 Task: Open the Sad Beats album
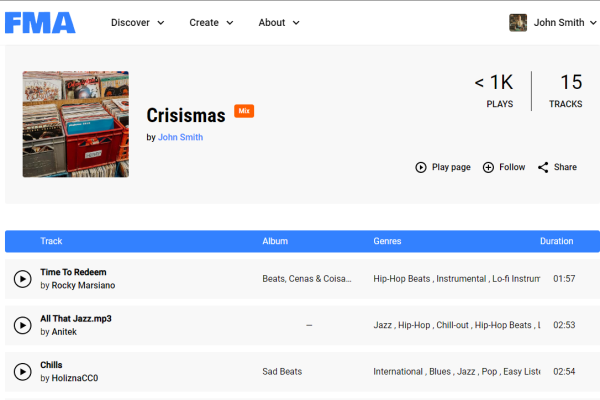[x=282, y=372]
